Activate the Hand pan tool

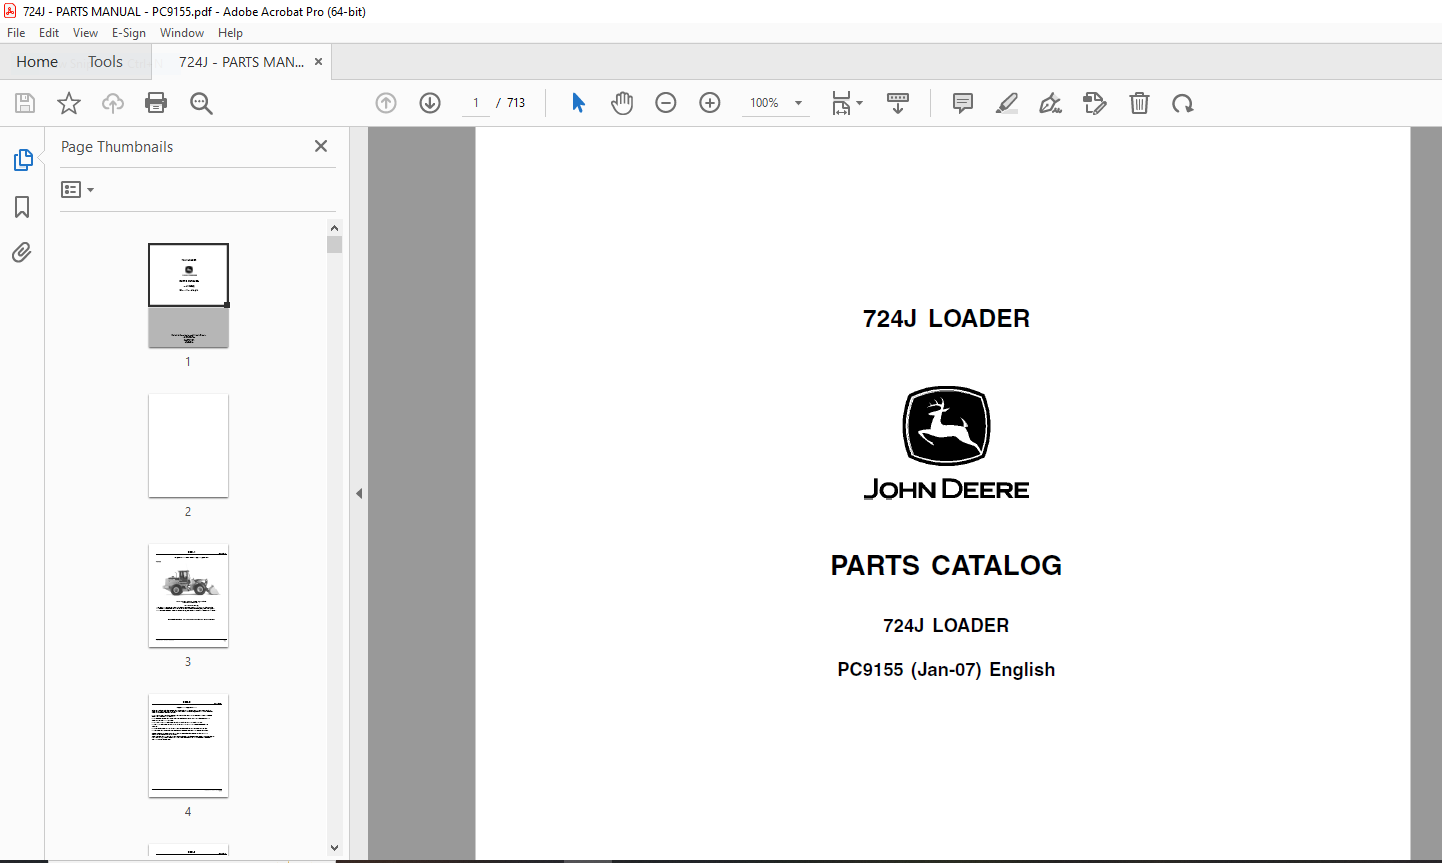[x=622, y=103]
